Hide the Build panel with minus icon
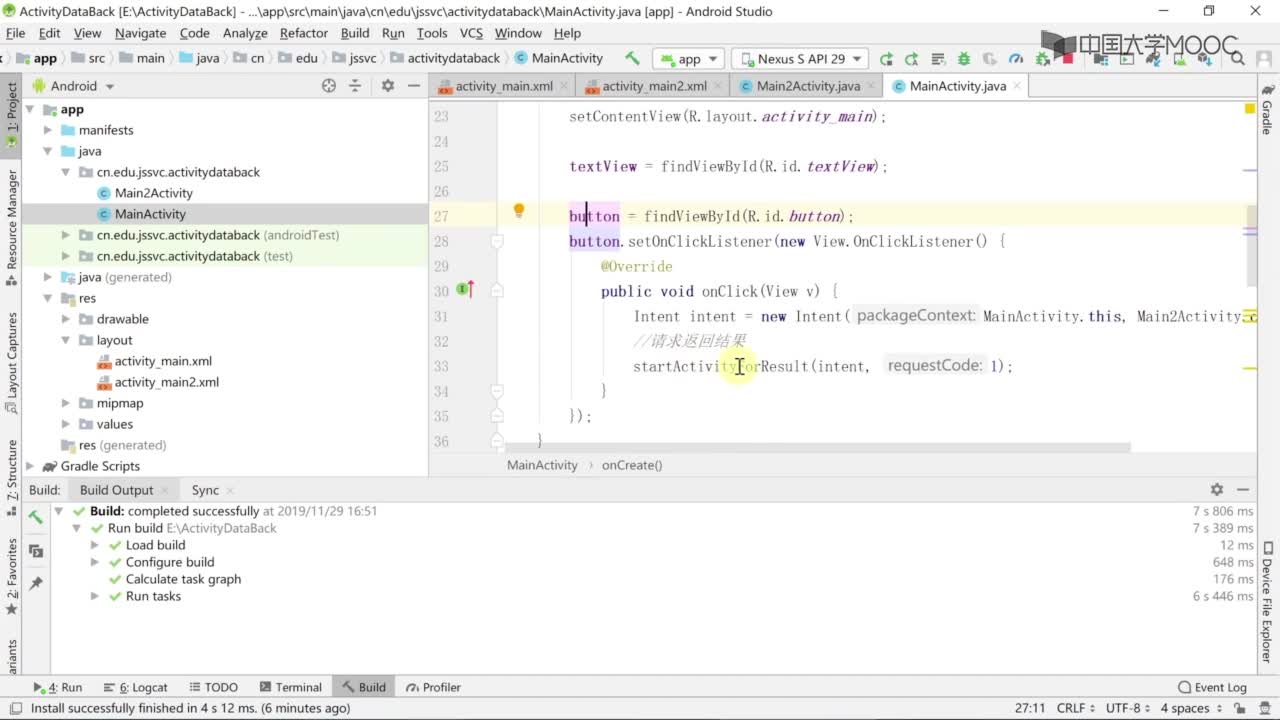The image size is (1280, 720). pyautogui.click(x=1243, y=490)
